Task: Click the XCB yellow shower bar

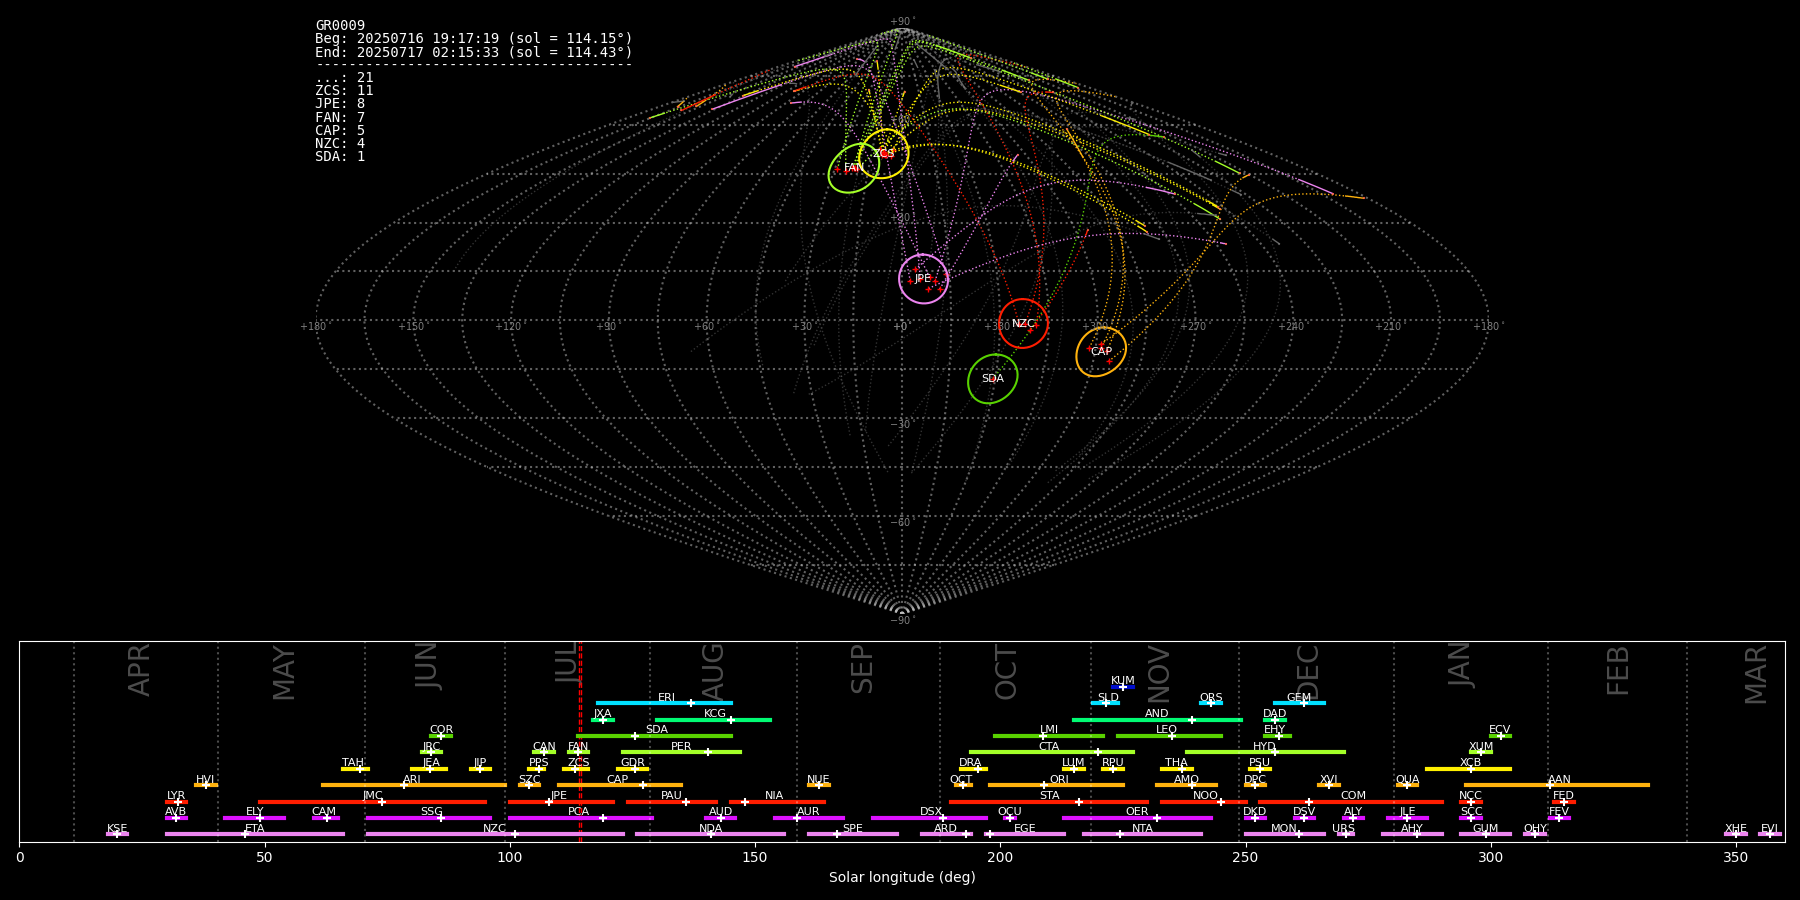Action: 1468,769
